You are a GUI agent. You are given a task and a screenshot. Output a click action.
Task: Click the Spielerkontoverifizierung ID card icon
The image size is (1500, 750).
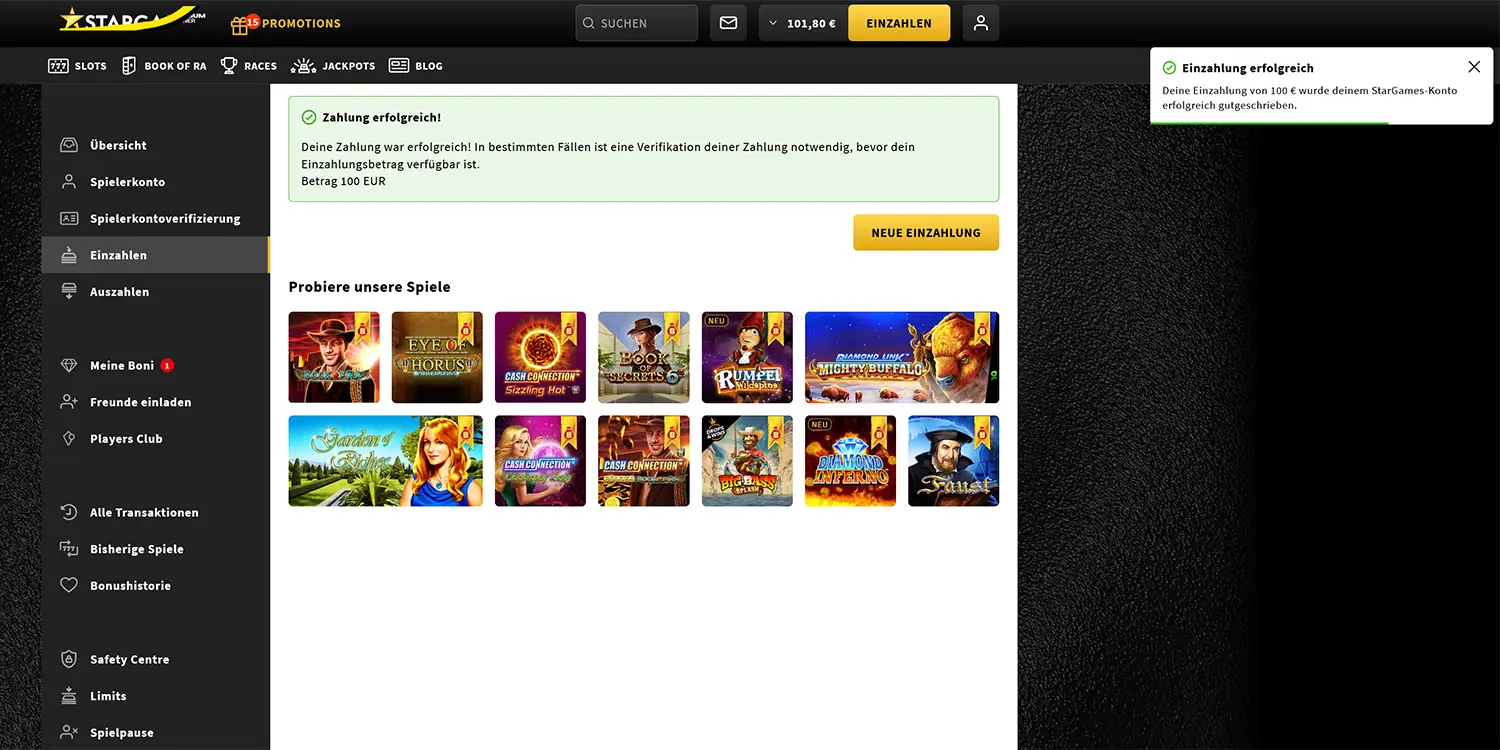[69, 218]
